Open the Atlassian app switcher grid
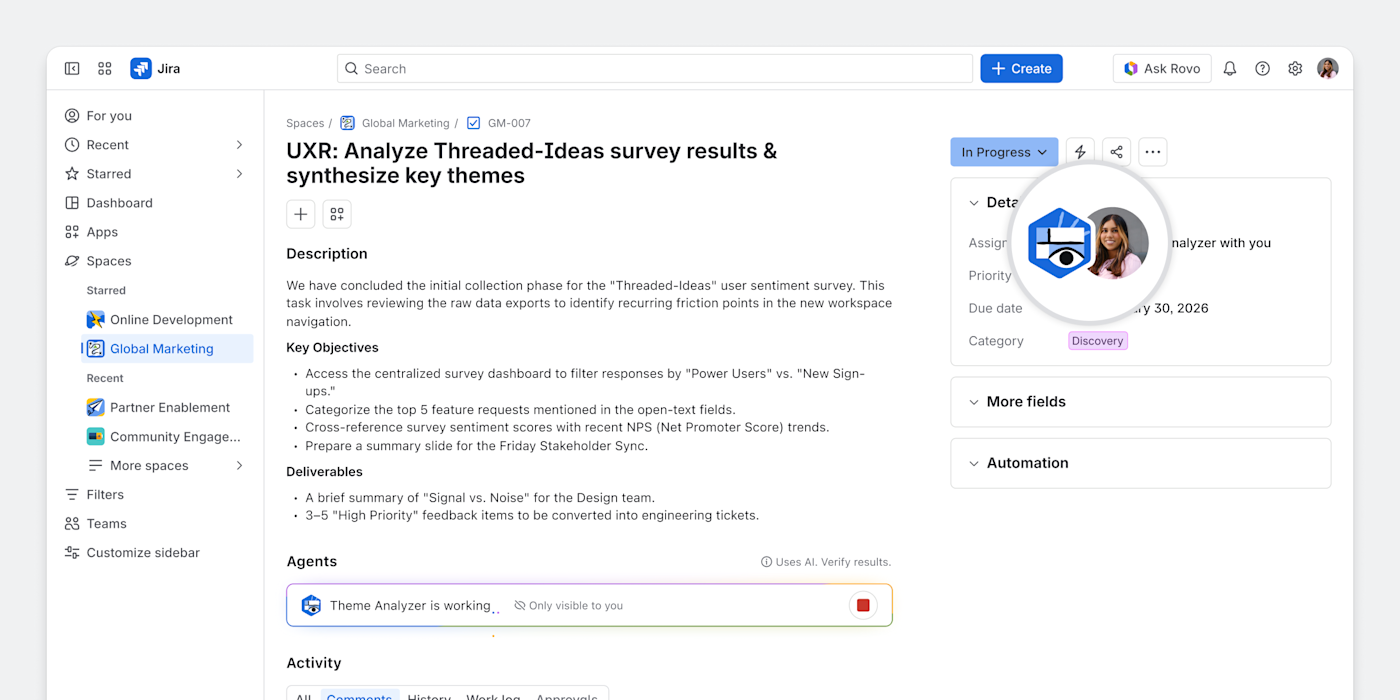This screenshot has height=700, width=1400. tap(104, 68)
